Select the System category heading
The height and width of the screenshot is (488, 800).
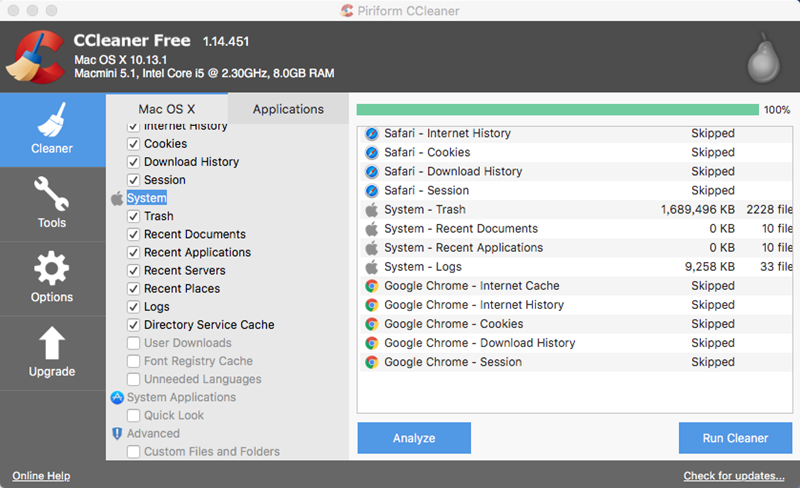[x=146, y=198]
